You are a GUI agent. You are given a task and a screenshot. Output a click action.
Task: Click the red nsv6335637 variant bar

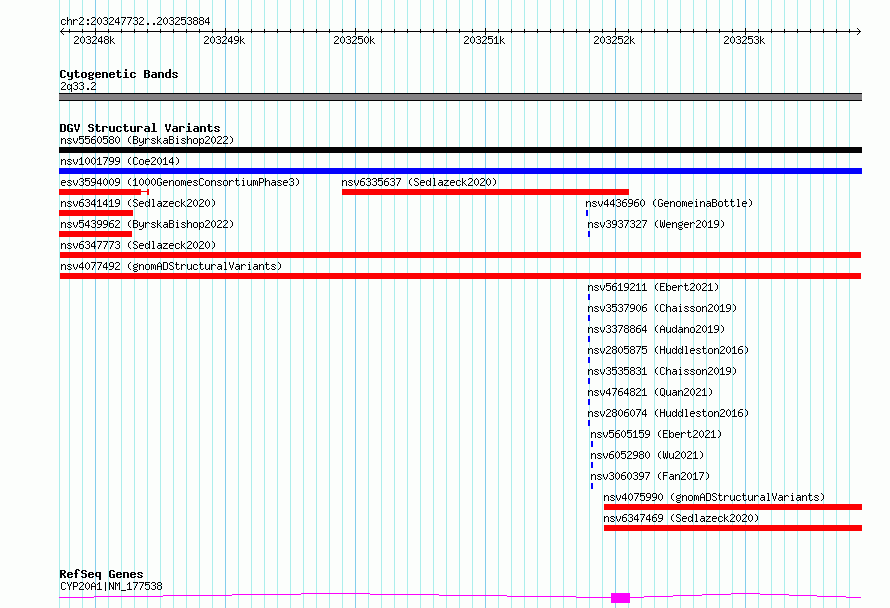point(485,192)
